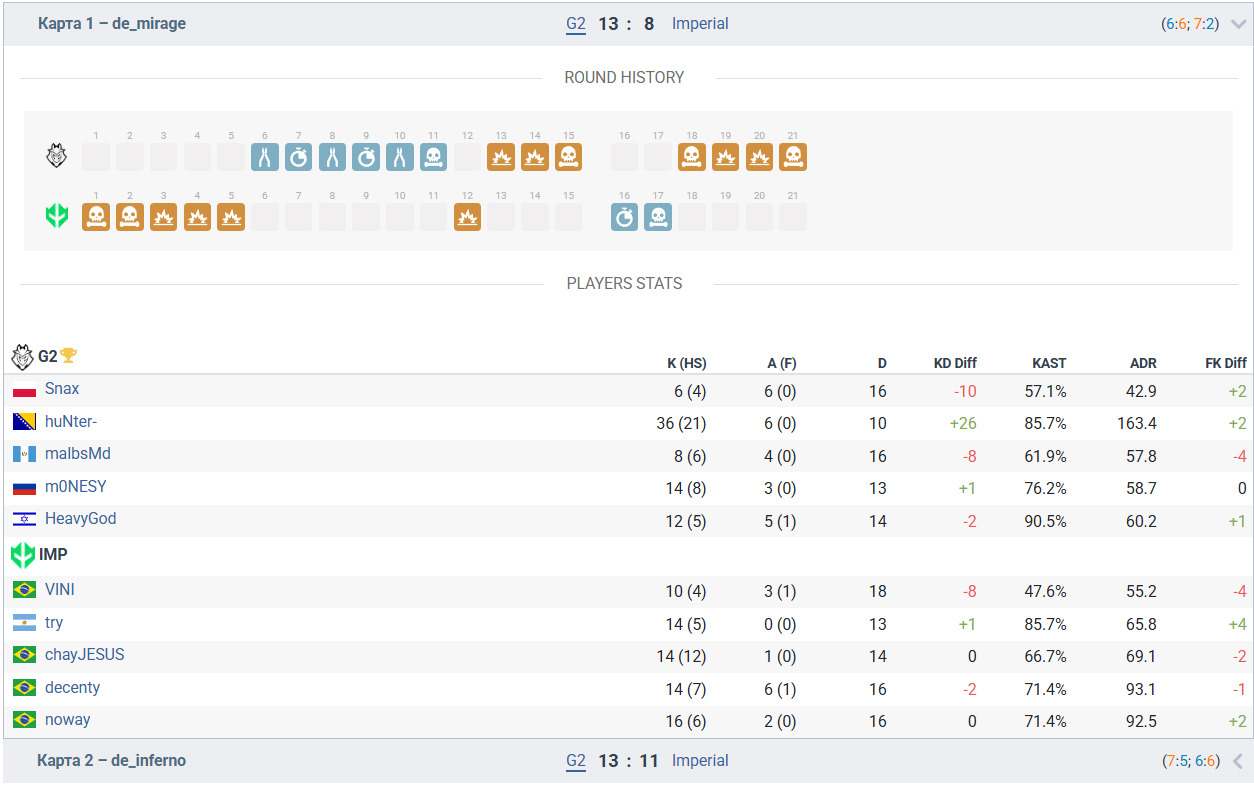Click Imperial round 17 skull icon
The height and width of the screenshot is (787, 1254).
point(658,217)
